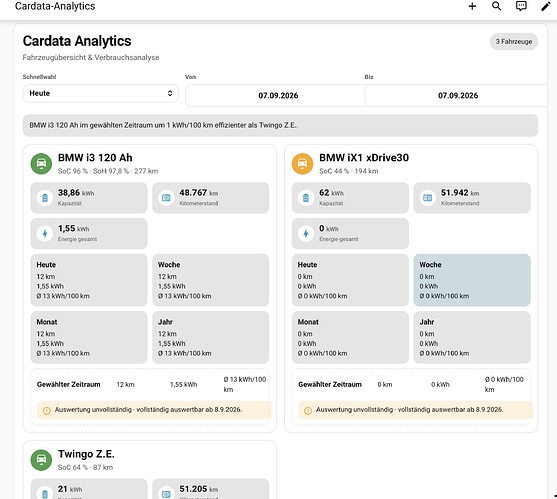Click BMW i3 Auswertung unvollständig notice

(155, 410)
